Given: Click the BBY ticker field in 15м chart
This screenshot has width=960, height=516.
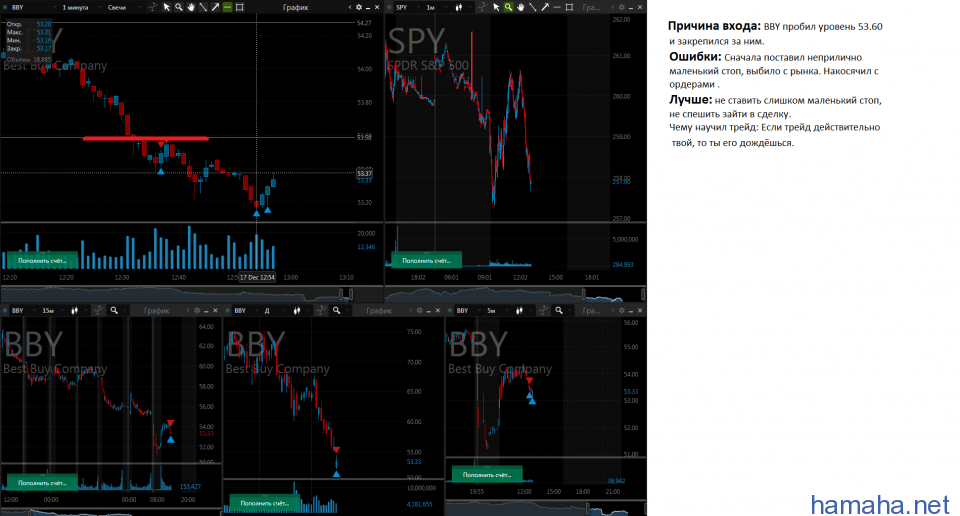Looking at the screenshot, I should pyautogui.click(x=24, y=311).
